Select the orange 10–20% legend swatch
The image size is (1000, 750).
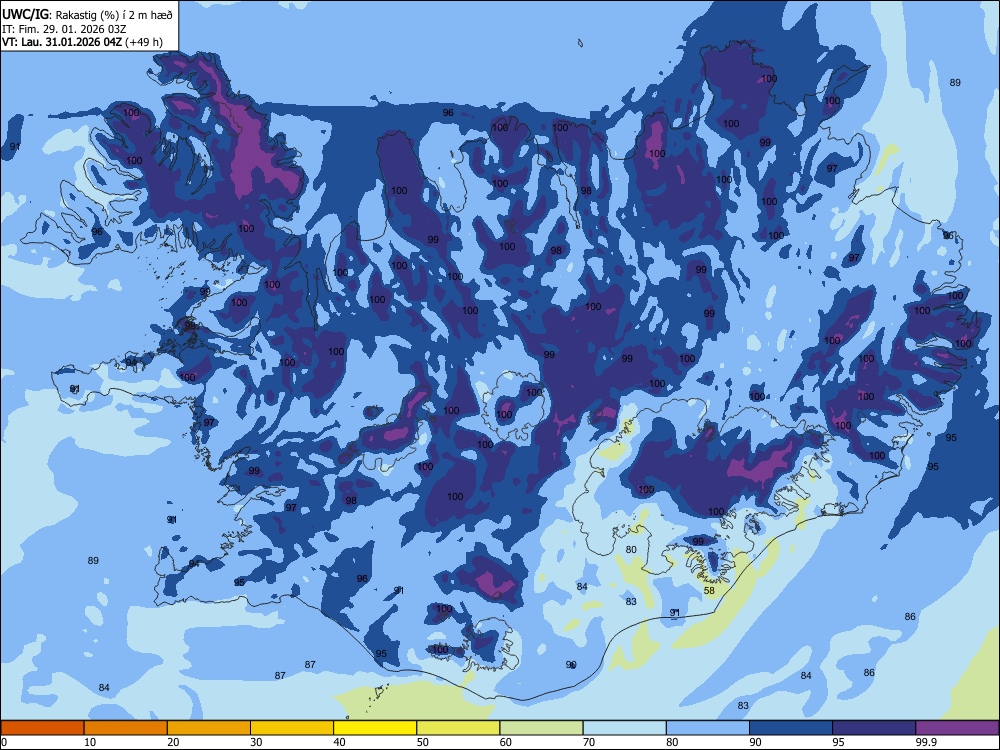(126, 728)
